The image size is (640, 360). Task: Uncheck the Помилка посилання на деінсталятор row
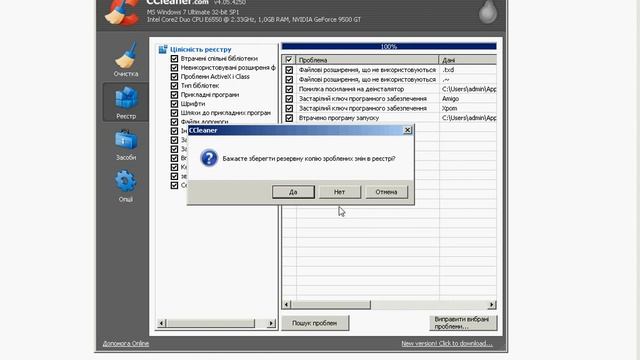pyautogui.click(x=289, y=89)
